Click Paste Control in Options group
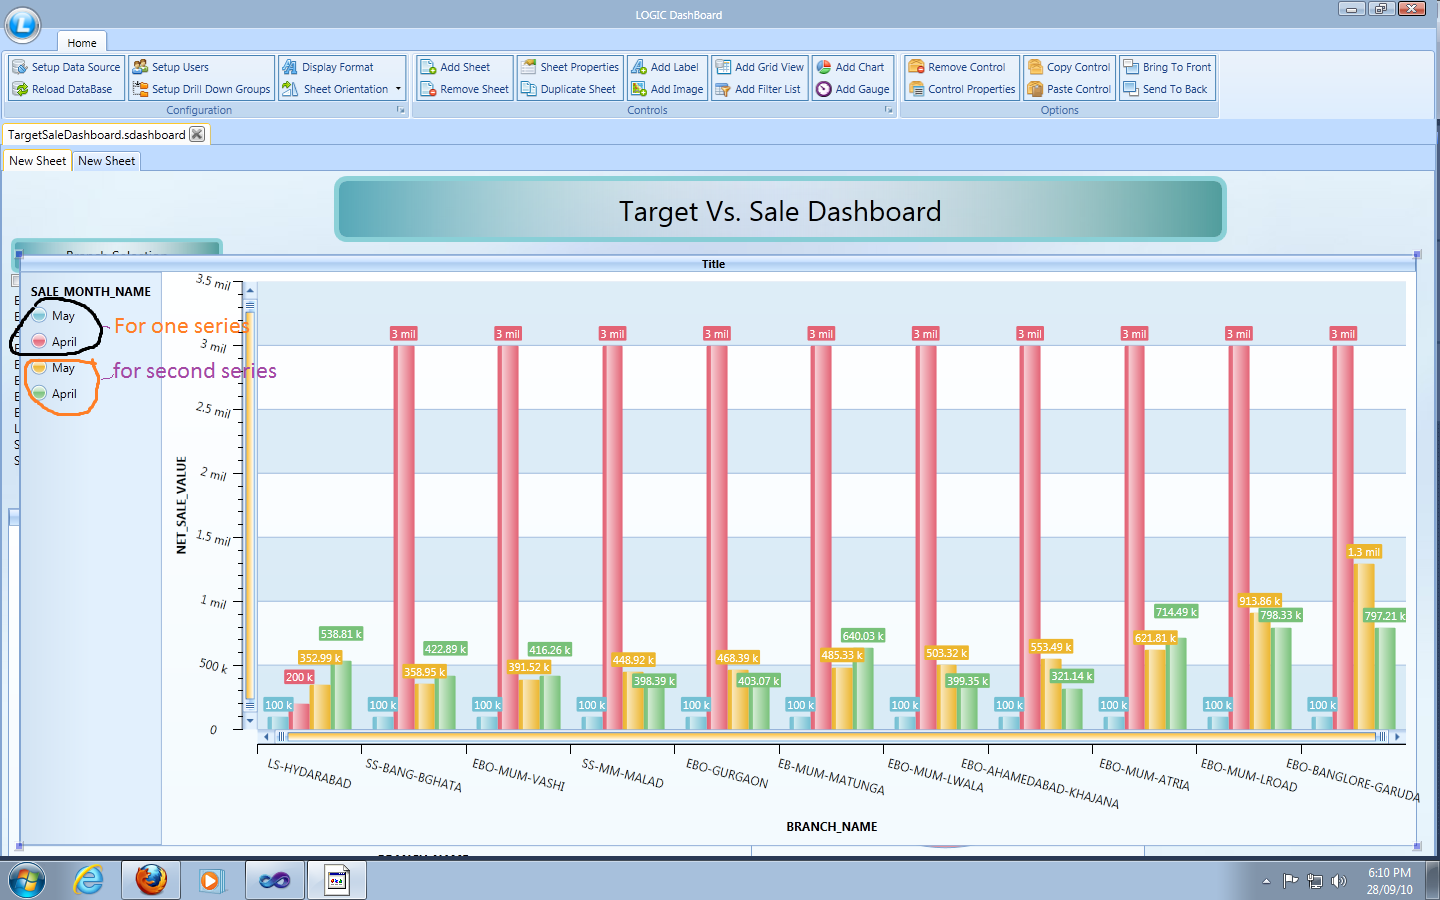 (x=1069, y=89)
